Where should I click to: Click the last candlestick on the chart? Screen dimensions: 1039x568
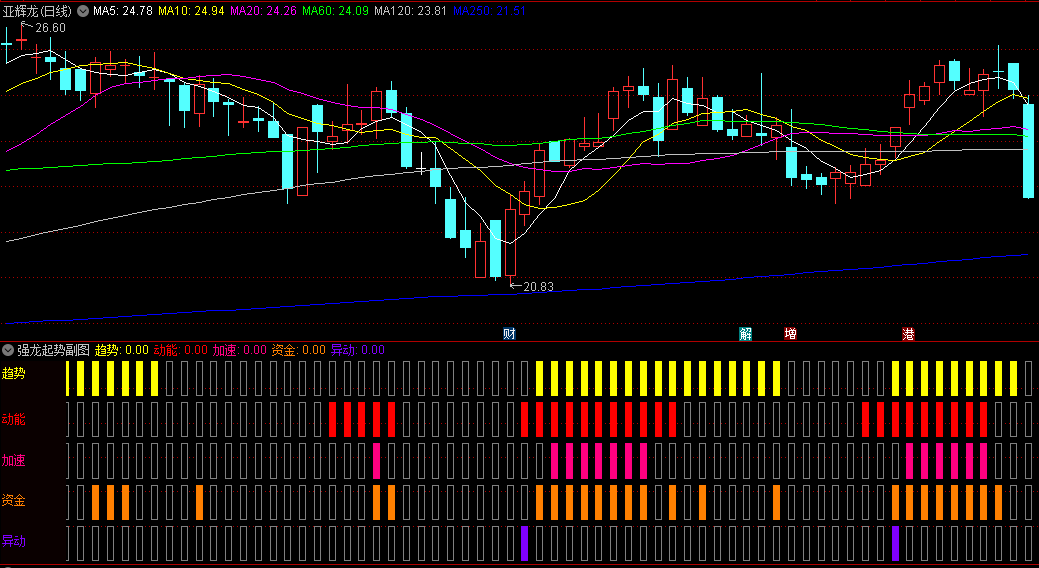(x=1028, y=150)
